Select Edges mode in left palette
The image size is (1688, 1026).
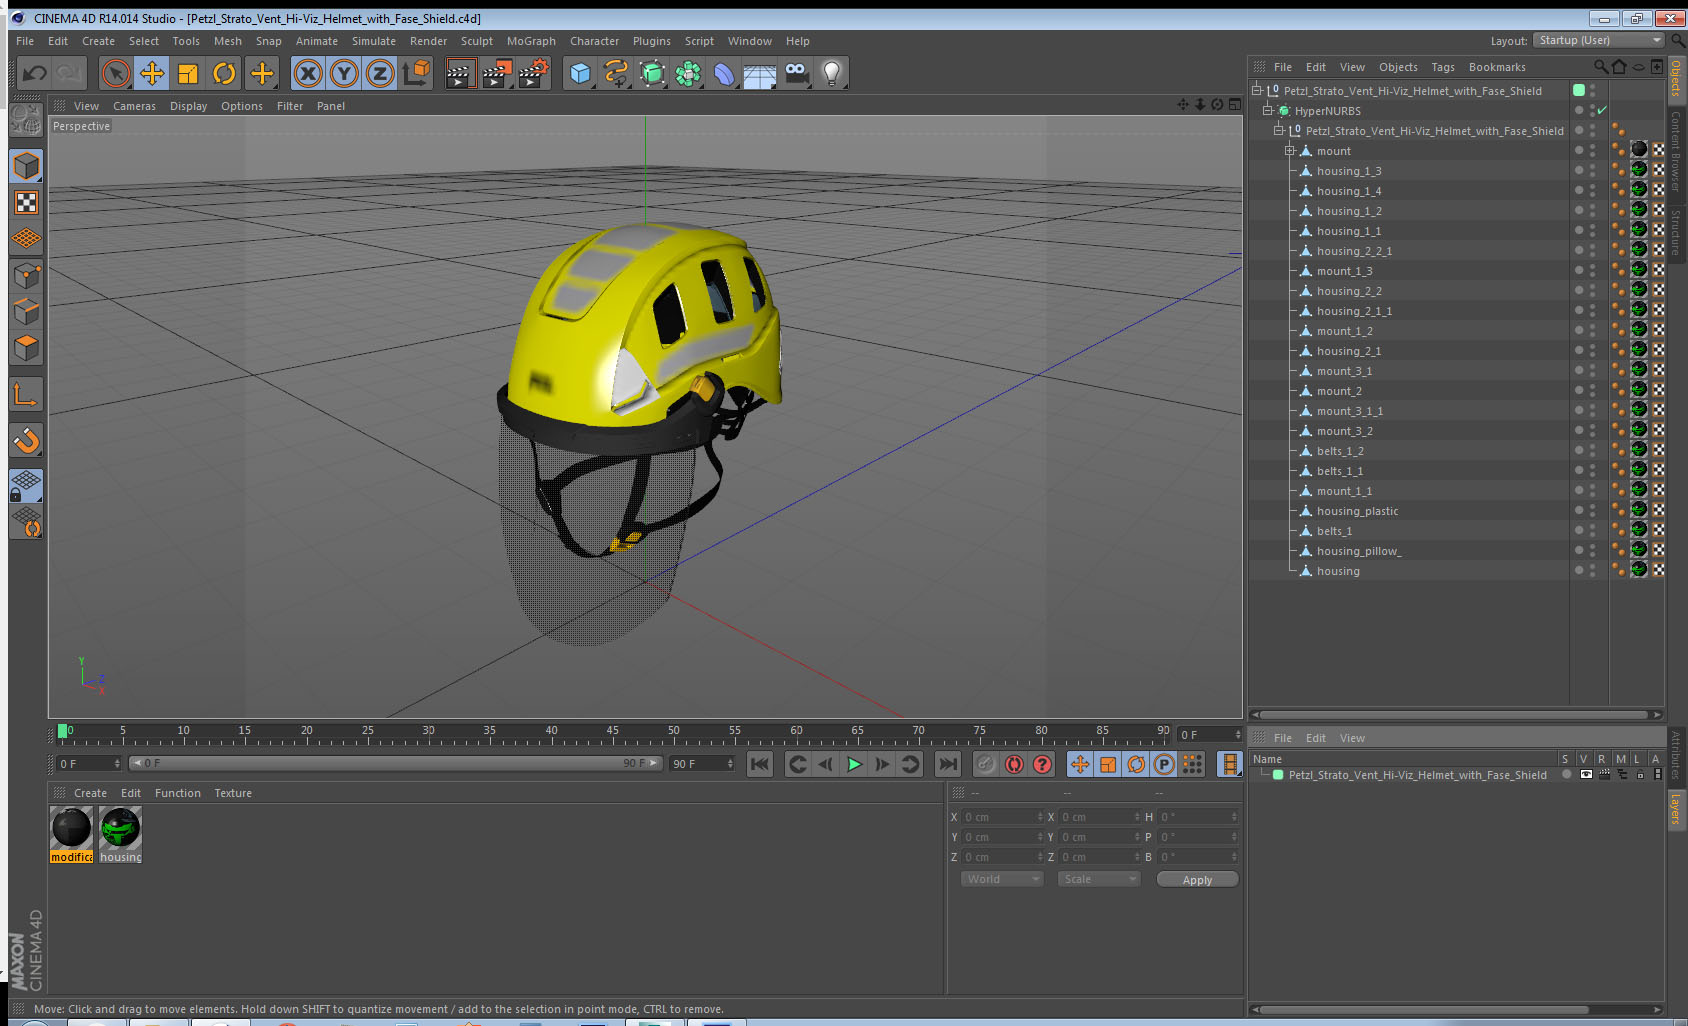click(27, 311)
